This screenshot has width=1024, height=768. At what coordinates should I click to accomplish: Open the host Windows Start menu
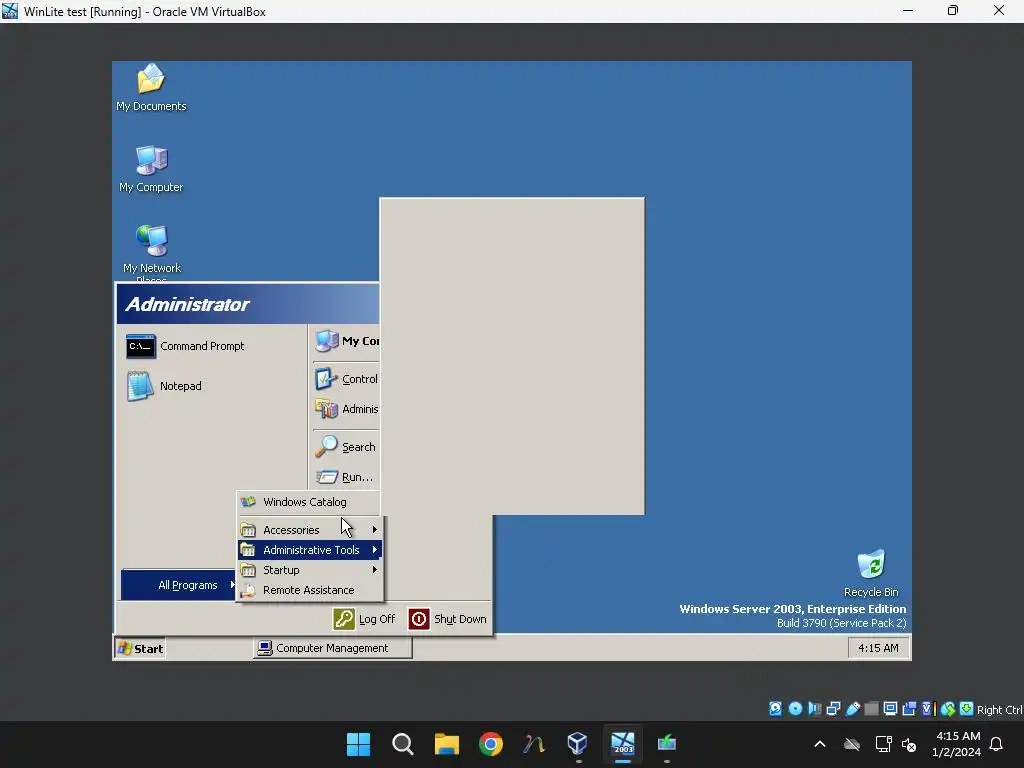coord(358,744)
